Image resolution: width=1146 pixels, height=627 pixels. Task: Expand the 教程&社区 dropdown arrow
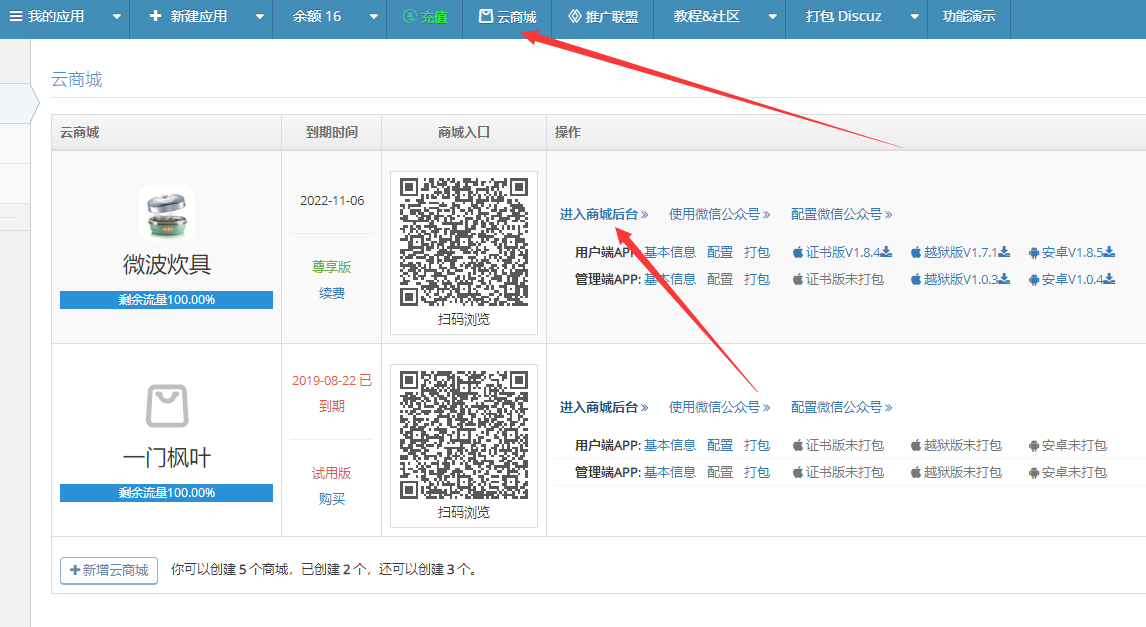point(773,17)
